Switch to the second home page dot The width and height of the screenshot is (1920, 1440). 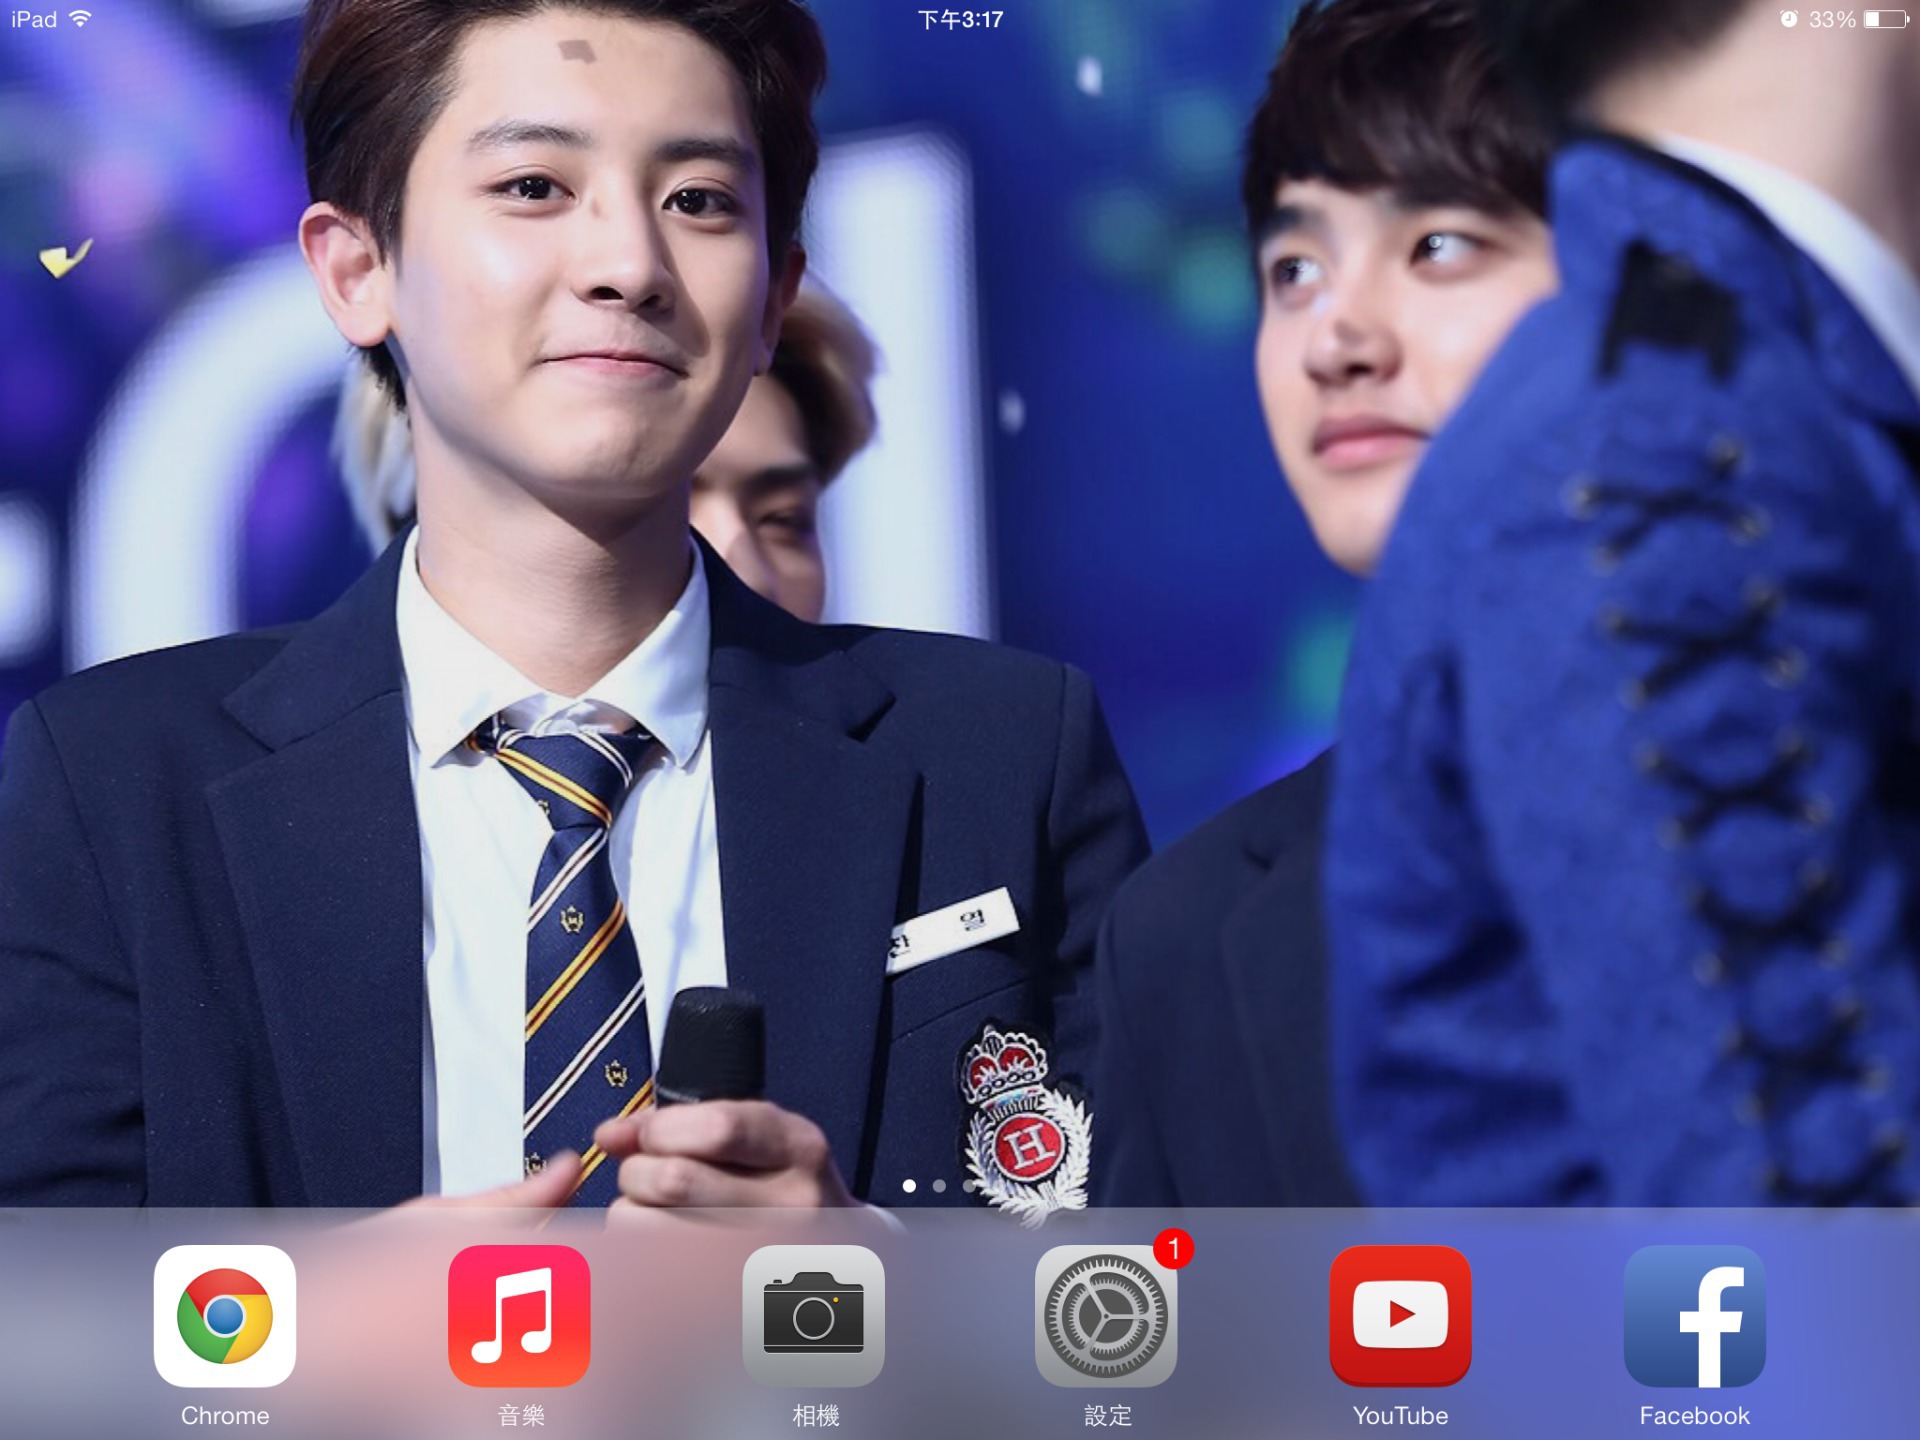[939, 1186]
